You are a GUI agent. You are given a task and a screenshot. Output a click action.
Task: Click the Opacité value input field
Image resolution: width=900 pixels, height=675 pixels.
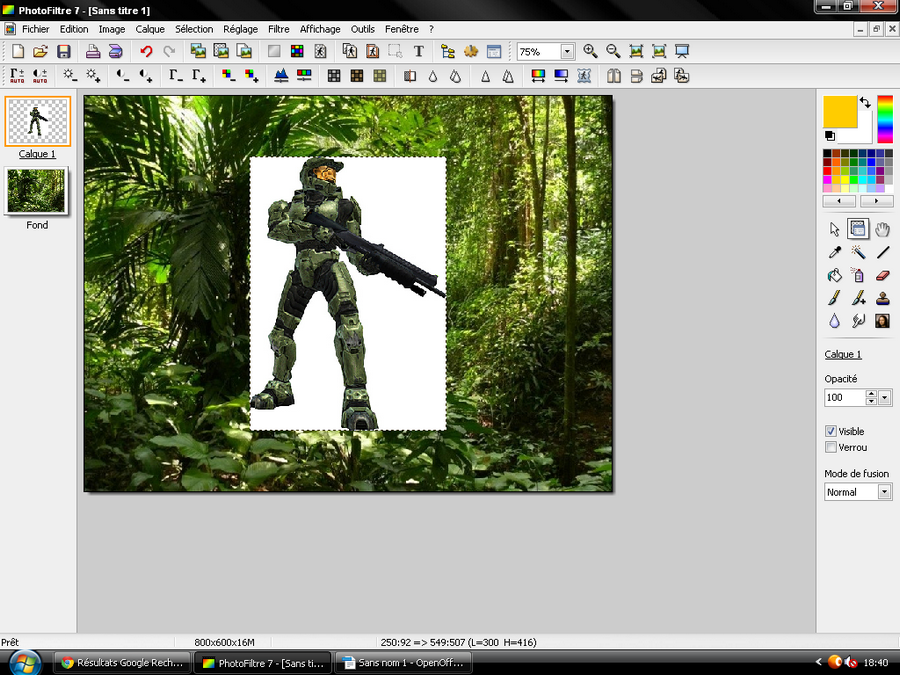[x=844, y=397]
